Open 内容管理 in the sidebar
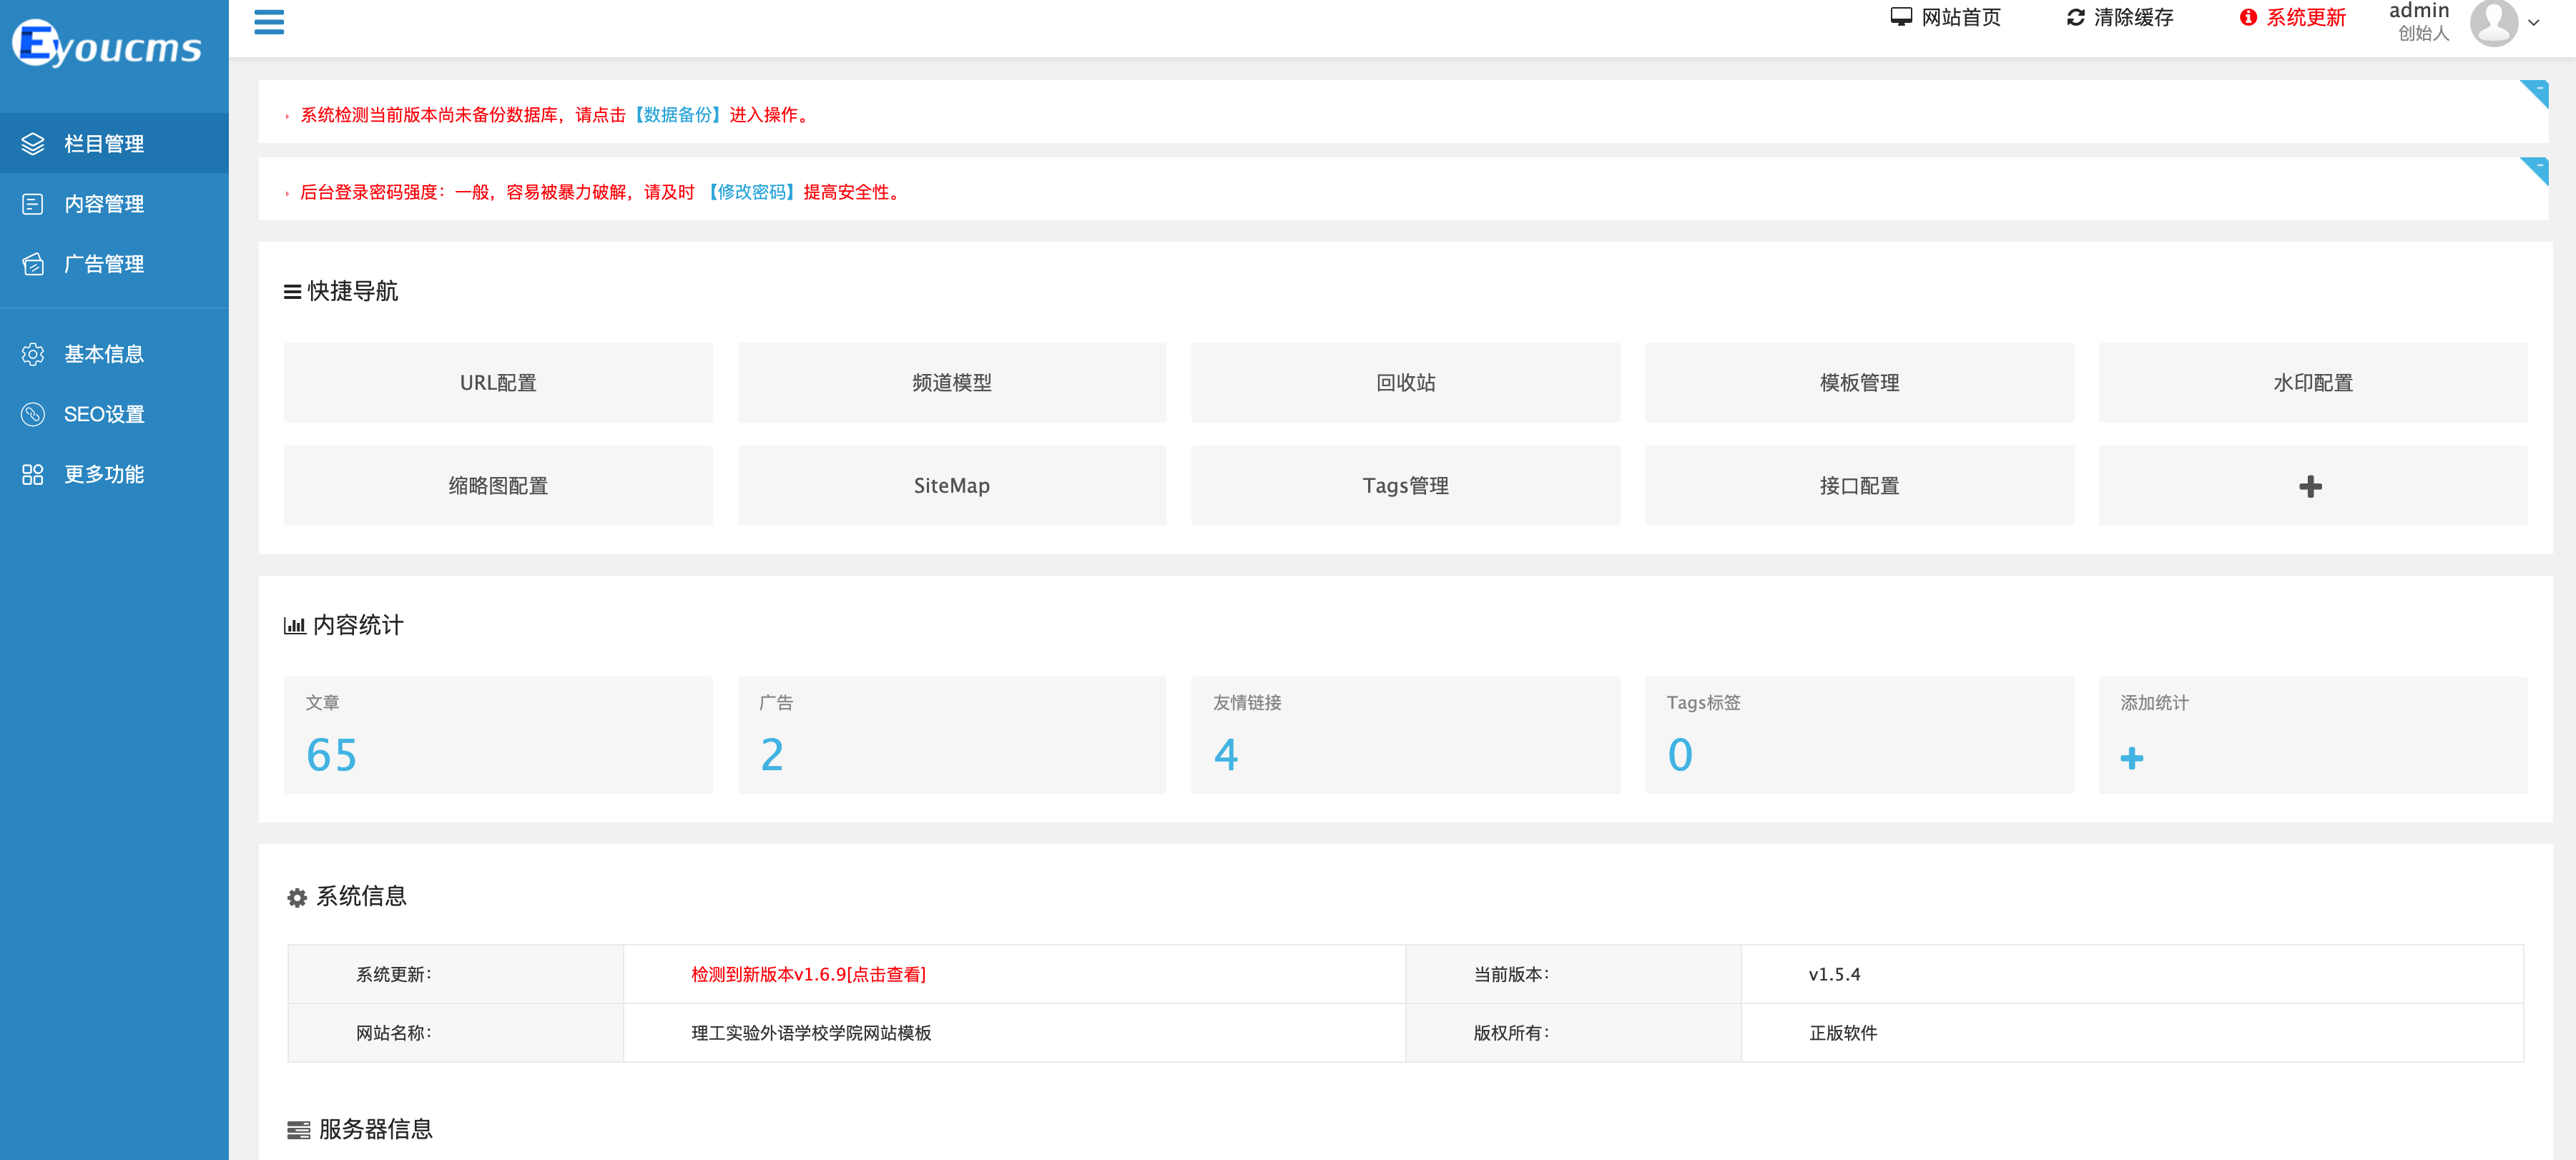 tap(114, 203)
